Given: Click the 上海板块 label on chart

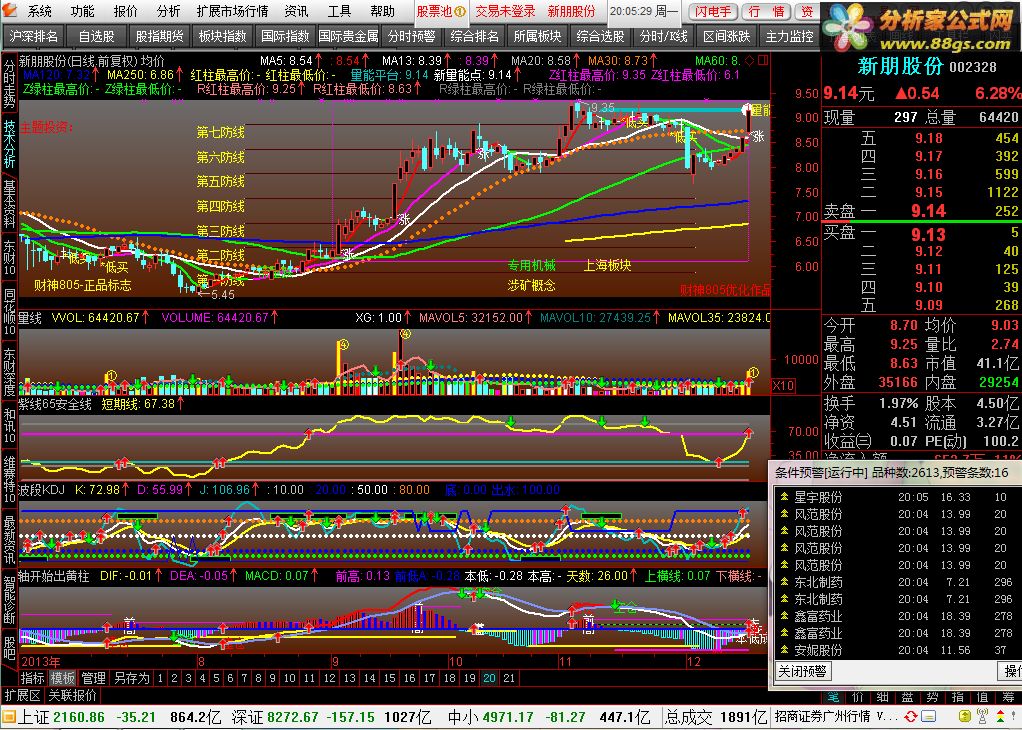Looking at the screenshot, I should click(607, 265).
